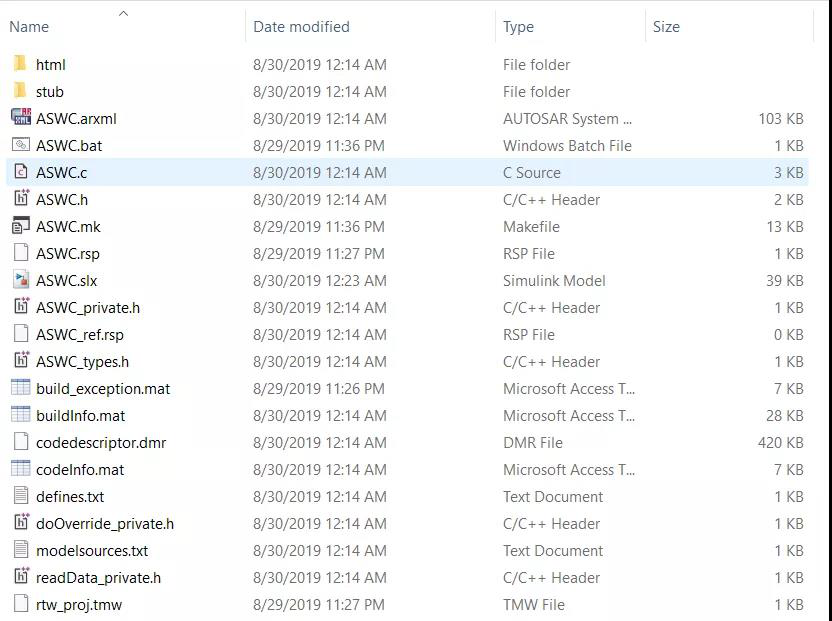Click the sort arrow above Name
The height and width of the screenshot is (621, 832).
pyautogui.click(x=123, y=13)
